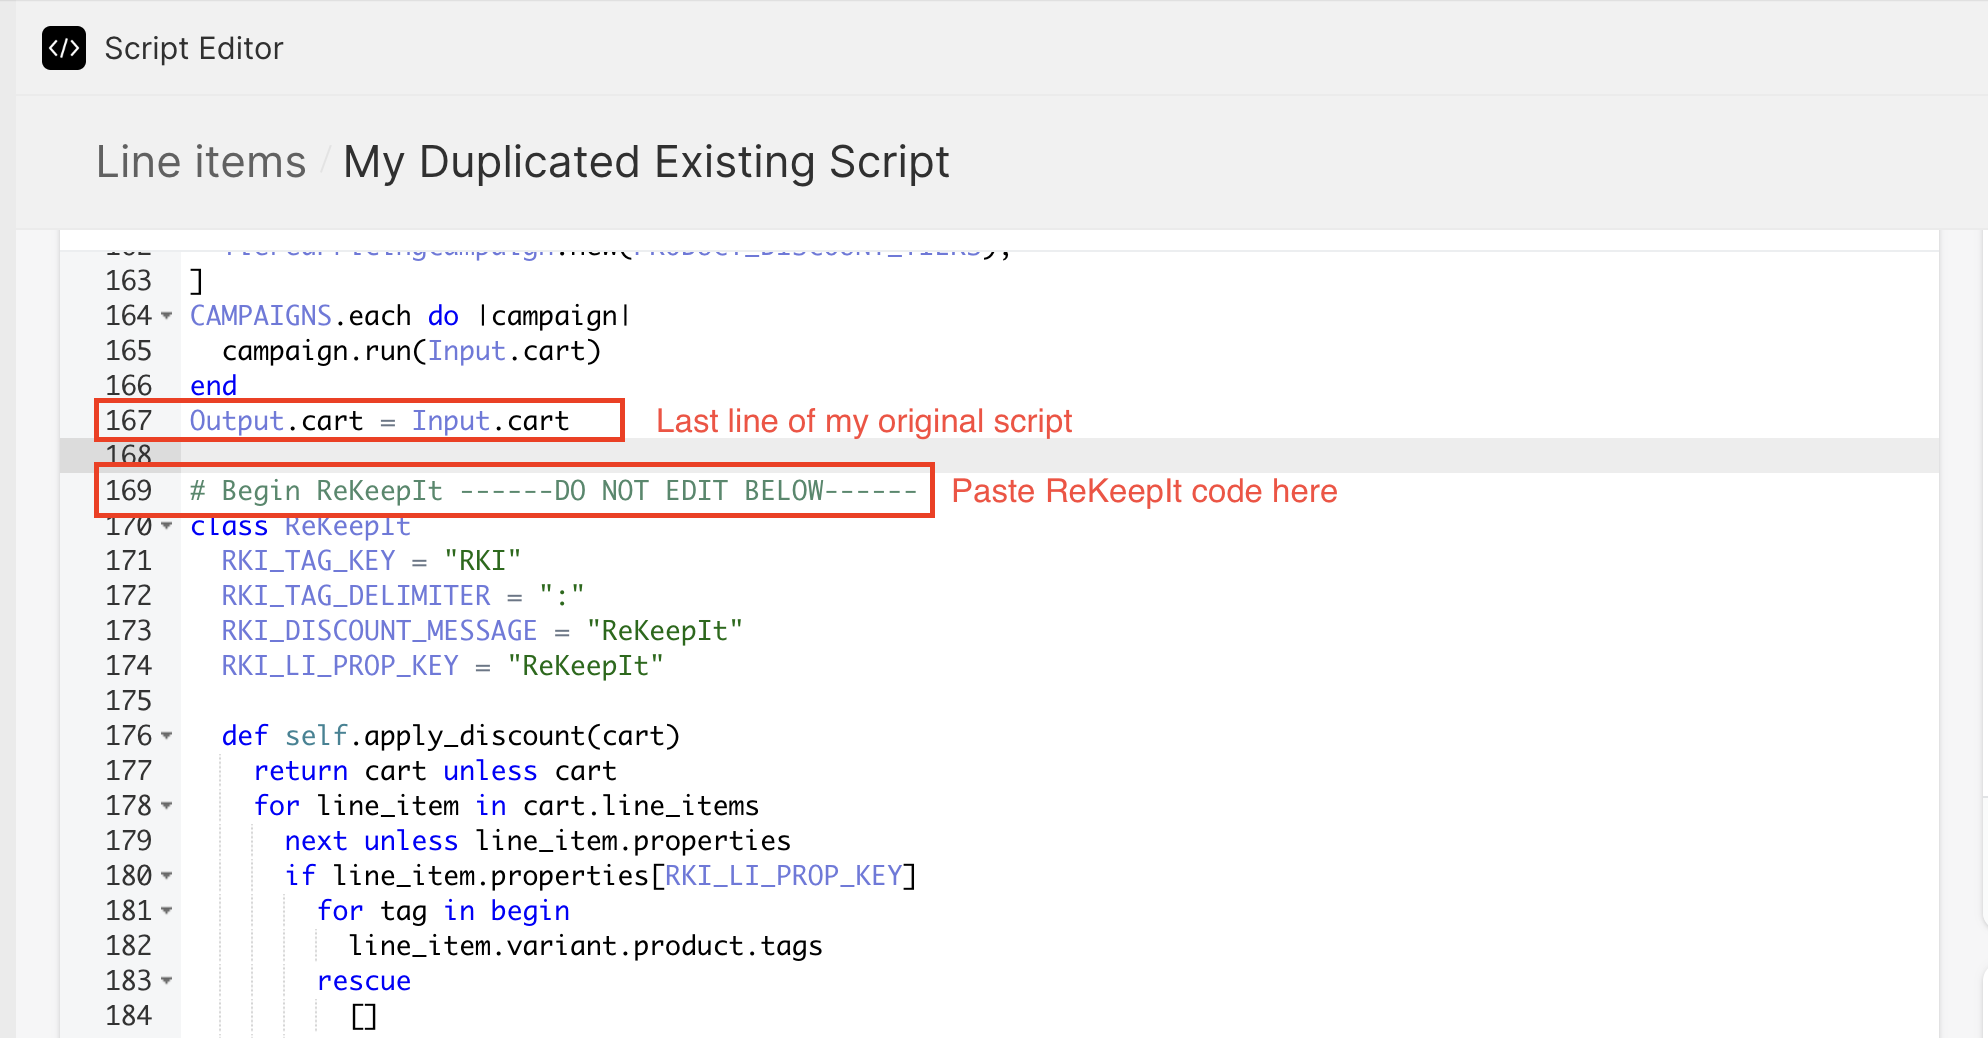The image size is (1988, 1038).
Task: Click line number 172 in the gutter
Action: [129, 596]
